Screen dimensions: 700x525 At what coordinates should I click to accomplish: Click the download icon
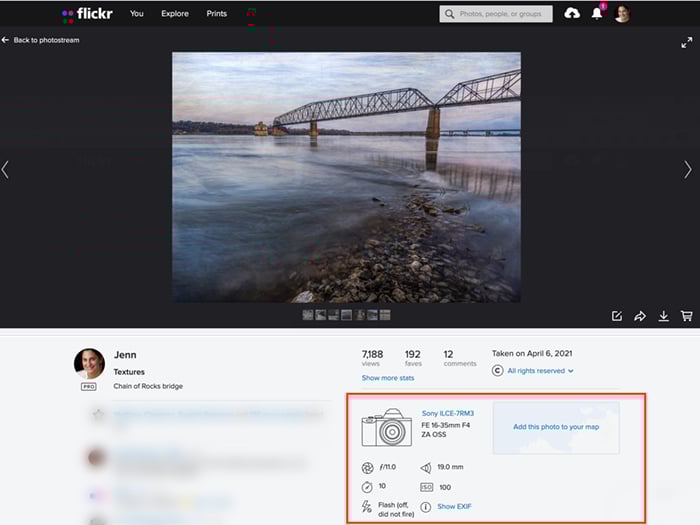pos(663,316)
